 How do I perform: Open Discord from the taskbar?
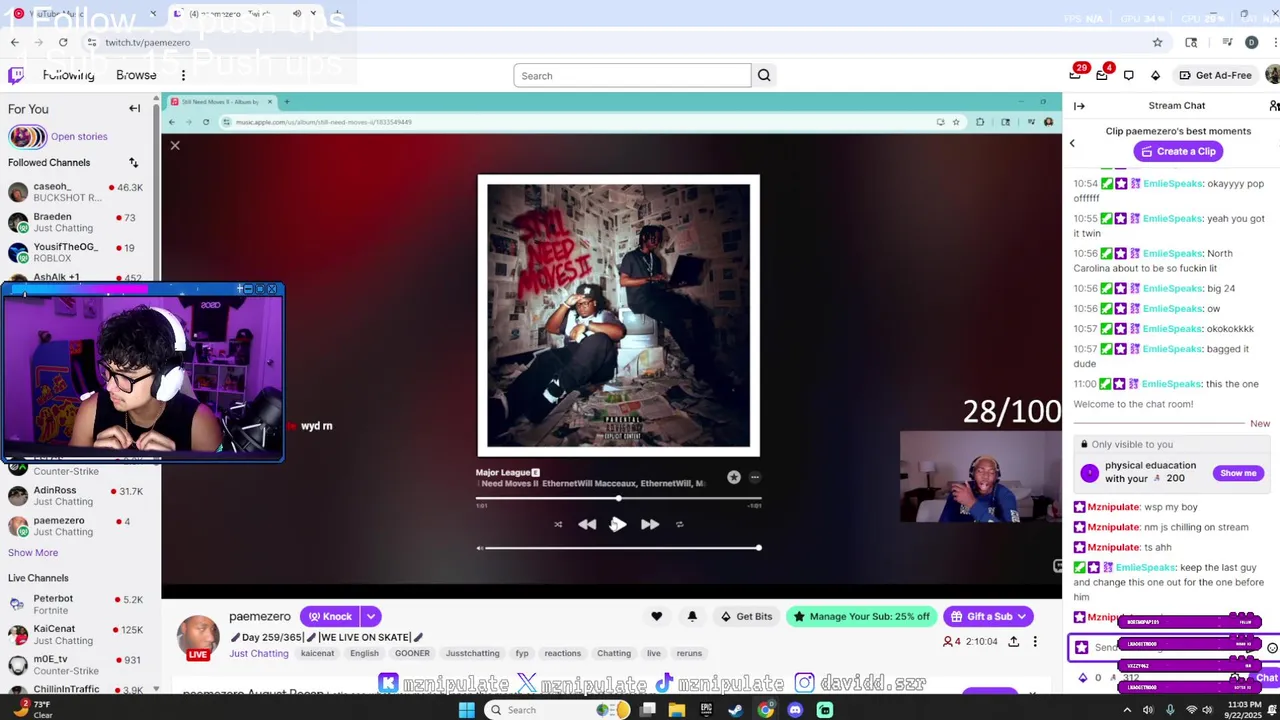coord(795,710)
